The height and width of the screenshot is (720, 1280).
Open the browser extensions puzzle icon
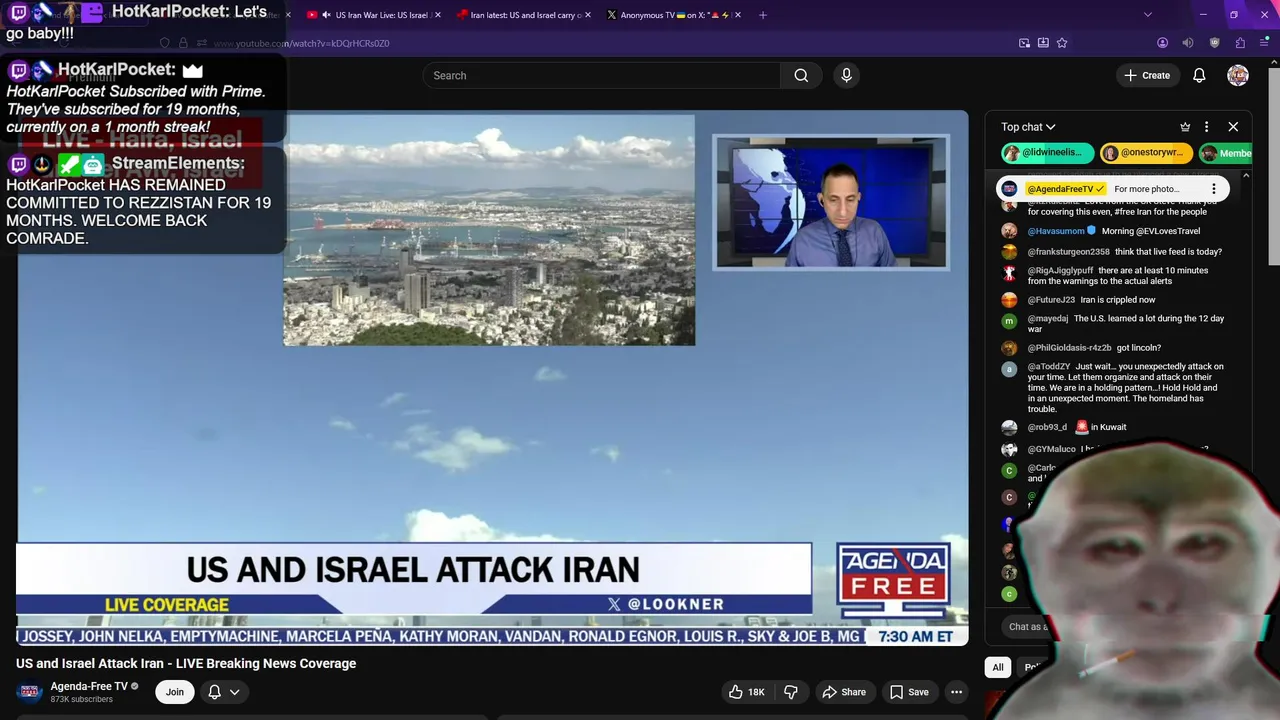pyautogui.click(x=1240, y=43)
